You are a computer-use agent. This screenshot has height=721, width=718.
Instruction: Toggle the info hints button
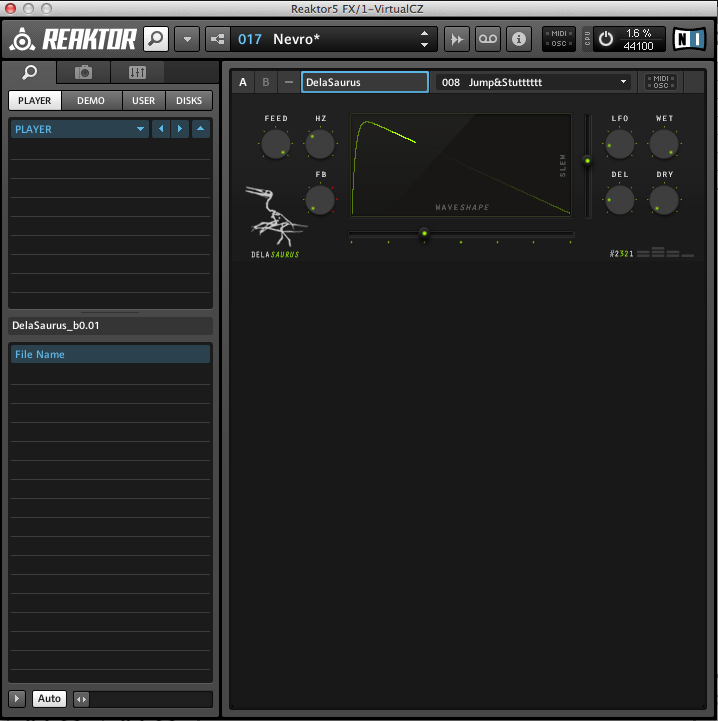pos(519,39)
